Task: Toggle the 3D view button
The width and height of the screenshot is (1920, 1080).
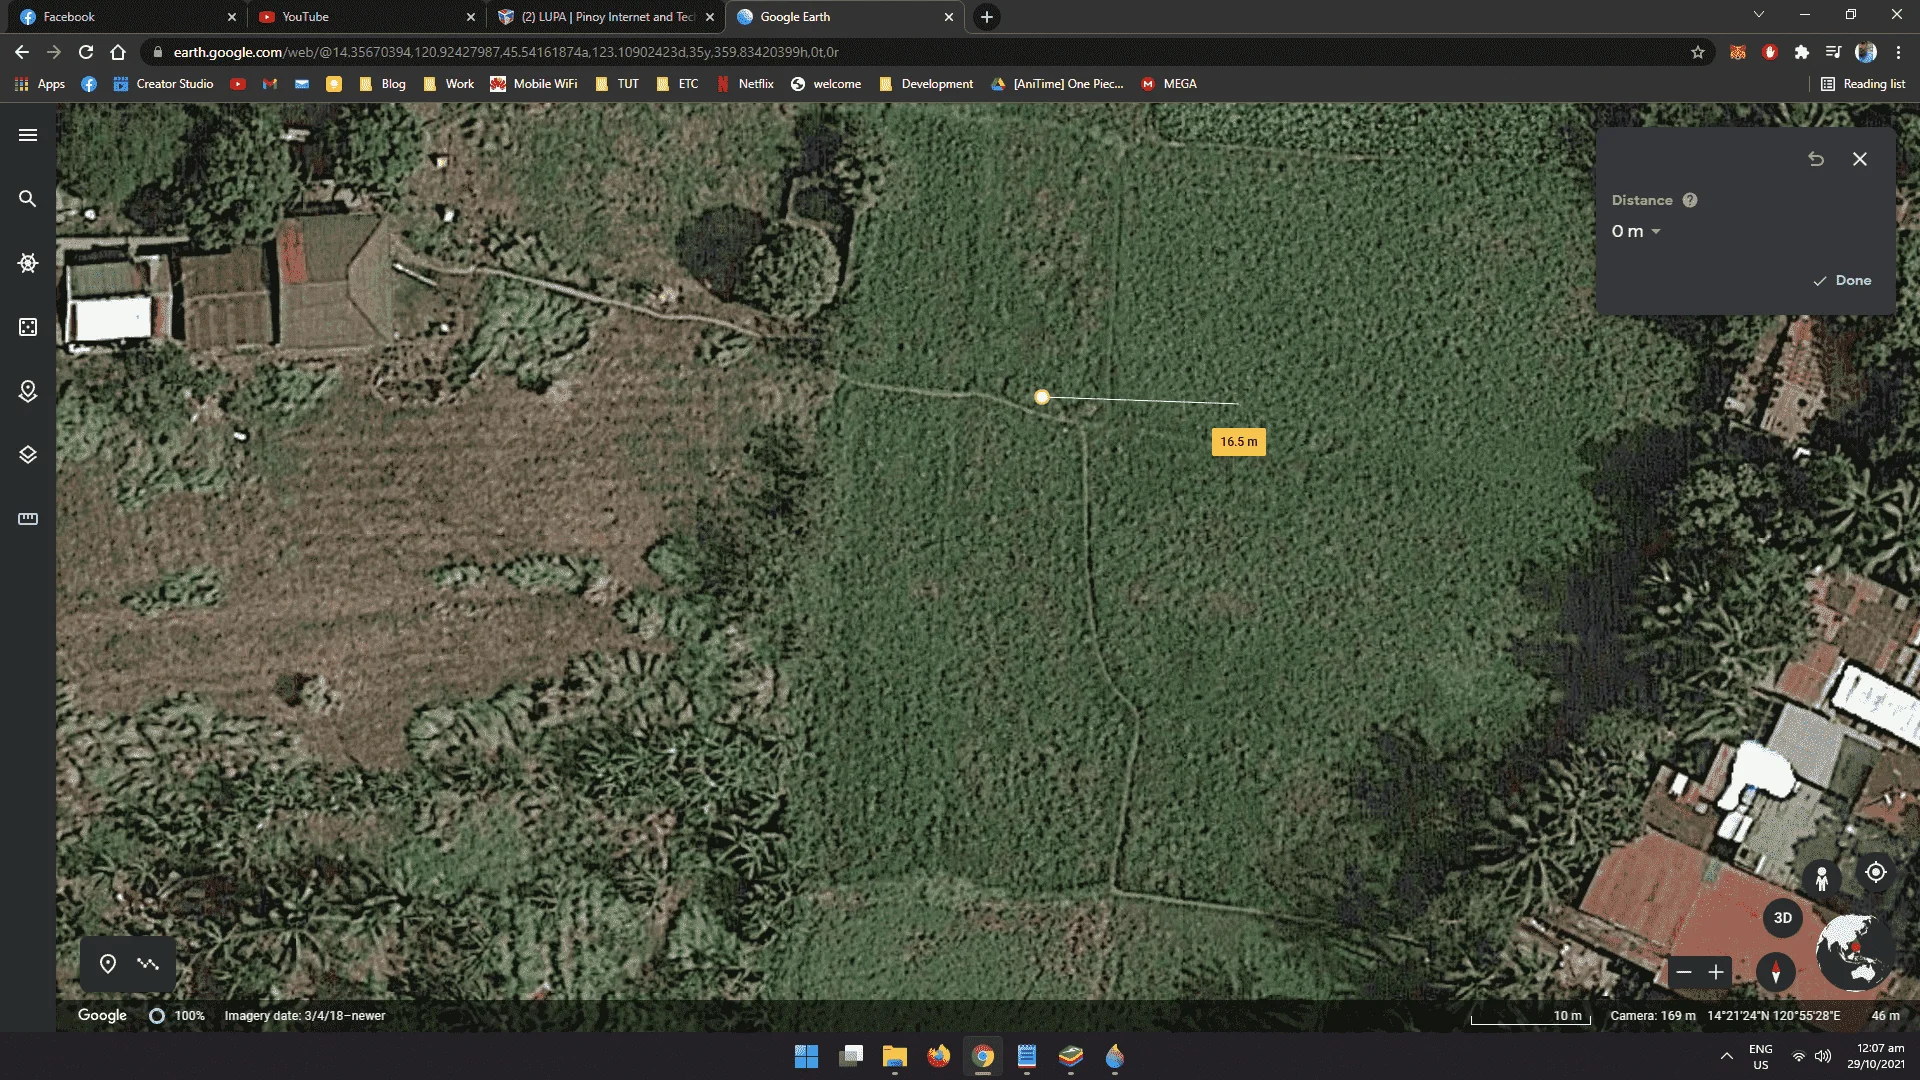Action: point(1782,918)
